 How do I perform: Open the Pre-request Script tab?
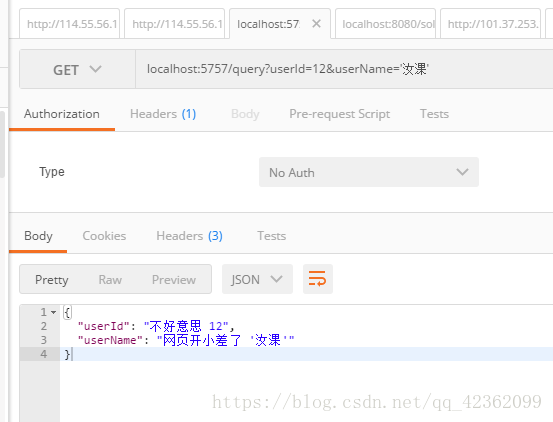point(339,114)
